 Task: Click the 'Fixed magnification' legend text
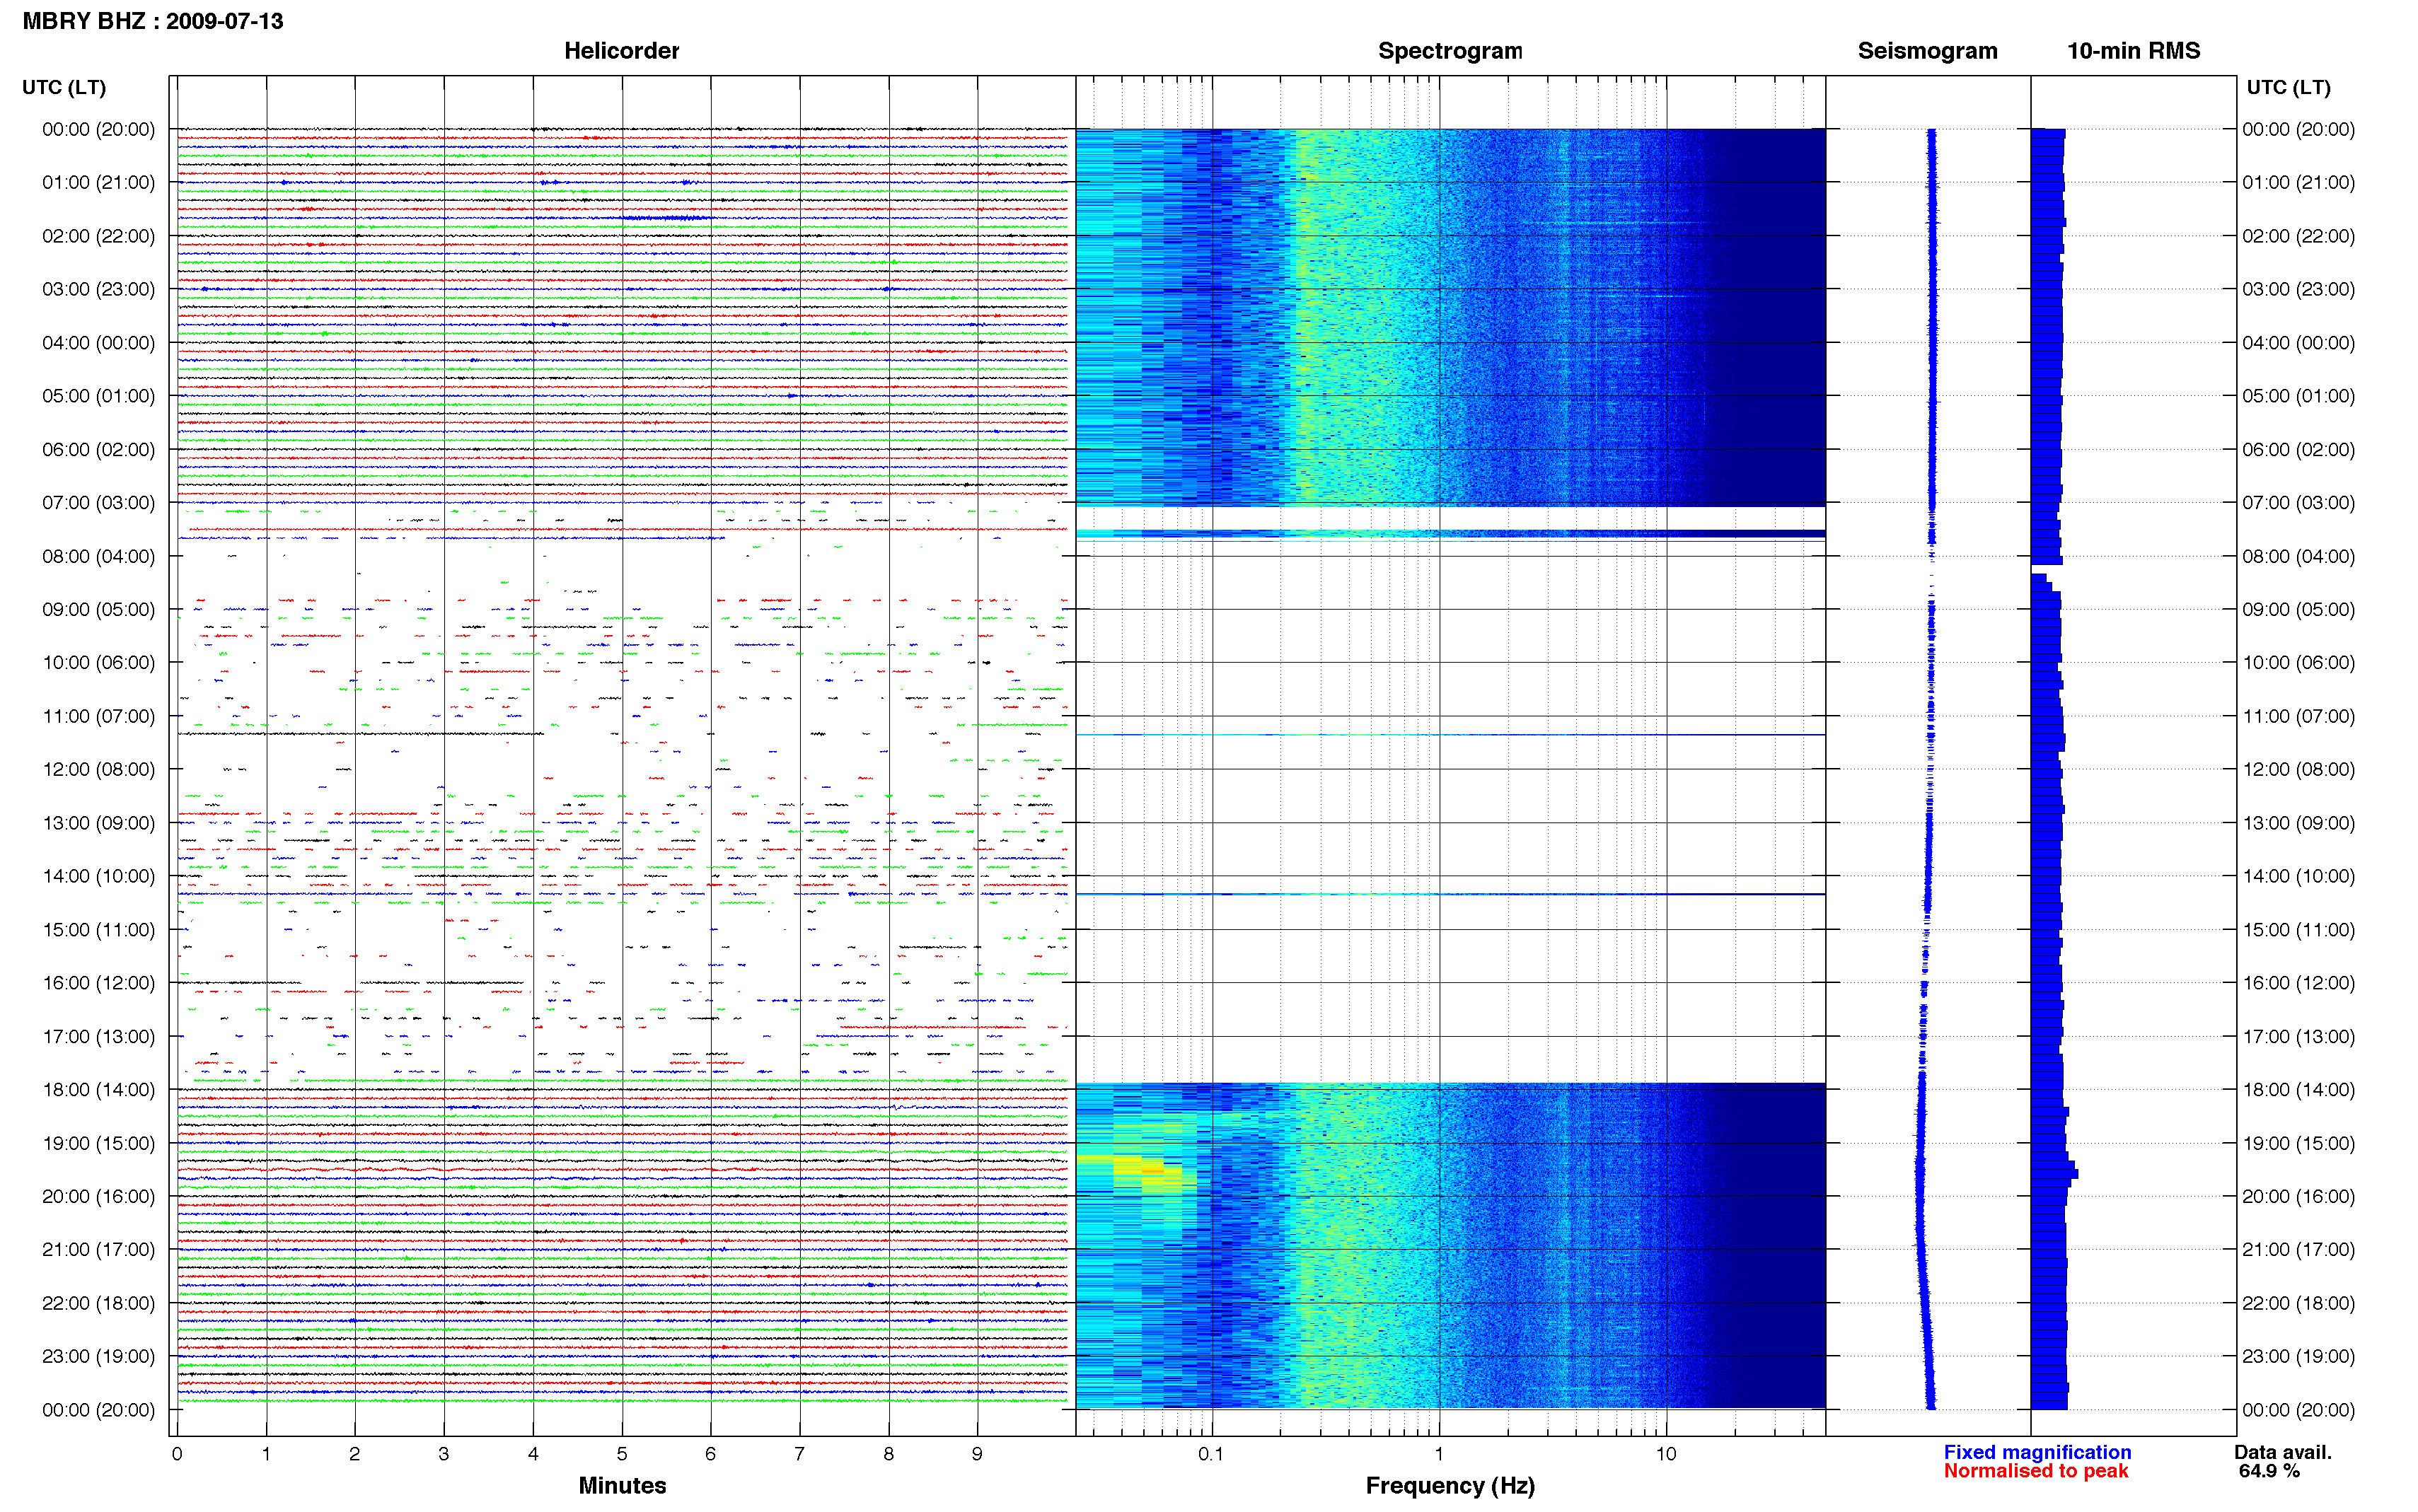[2037, 1452]
